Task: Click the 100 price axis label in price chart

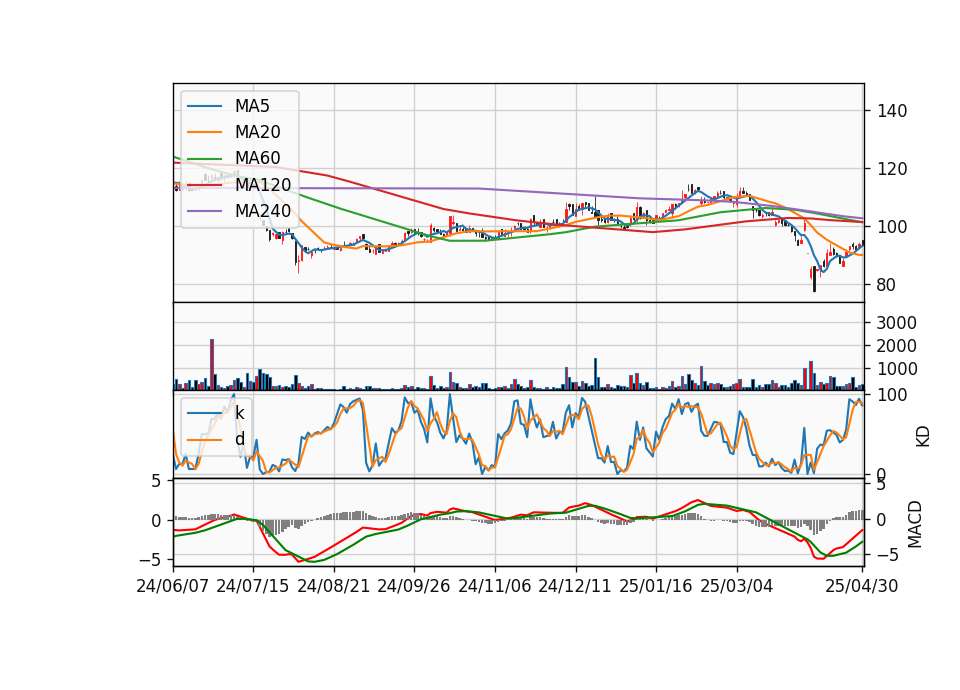Action: [892, 227]
